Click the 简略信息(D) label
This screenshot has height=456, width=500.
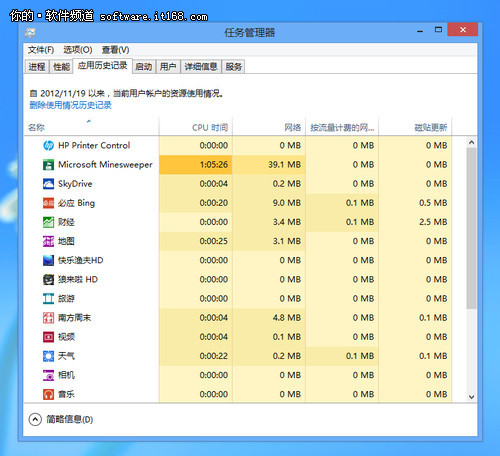(x=70, y=419)
